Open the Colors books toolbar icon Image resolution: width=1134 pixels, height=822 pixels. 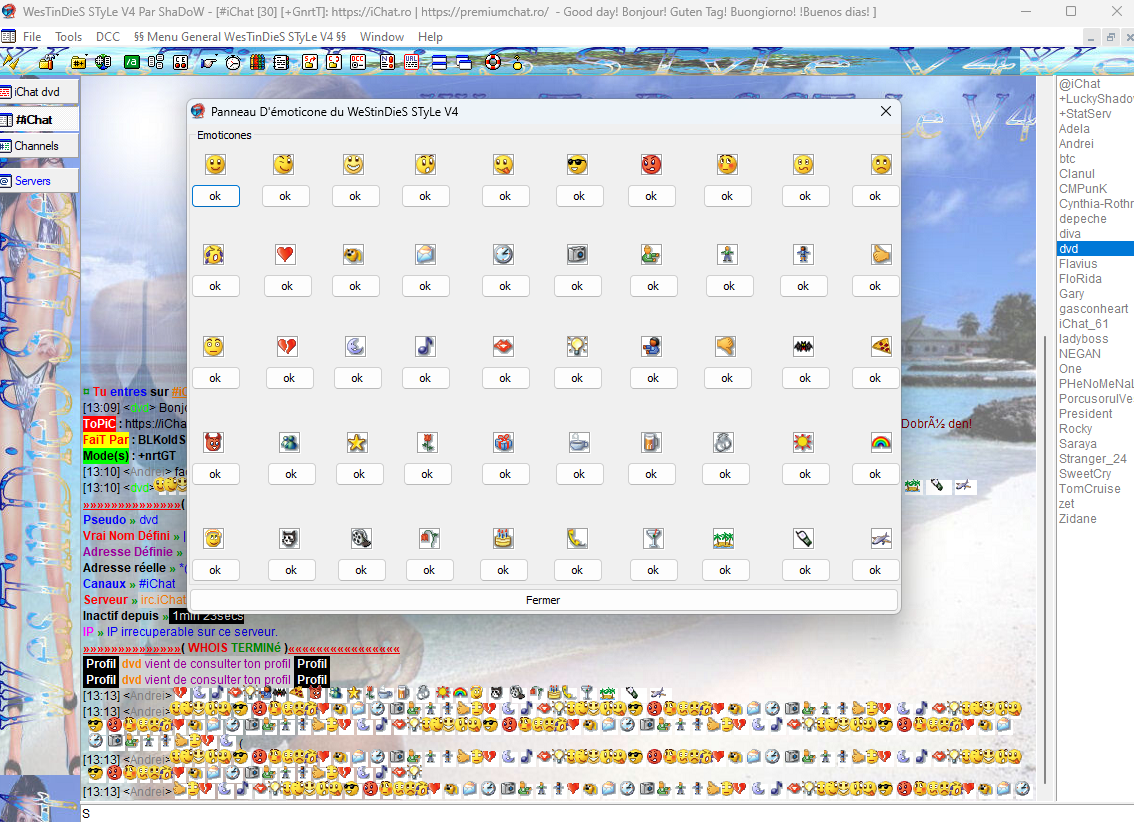257,62
